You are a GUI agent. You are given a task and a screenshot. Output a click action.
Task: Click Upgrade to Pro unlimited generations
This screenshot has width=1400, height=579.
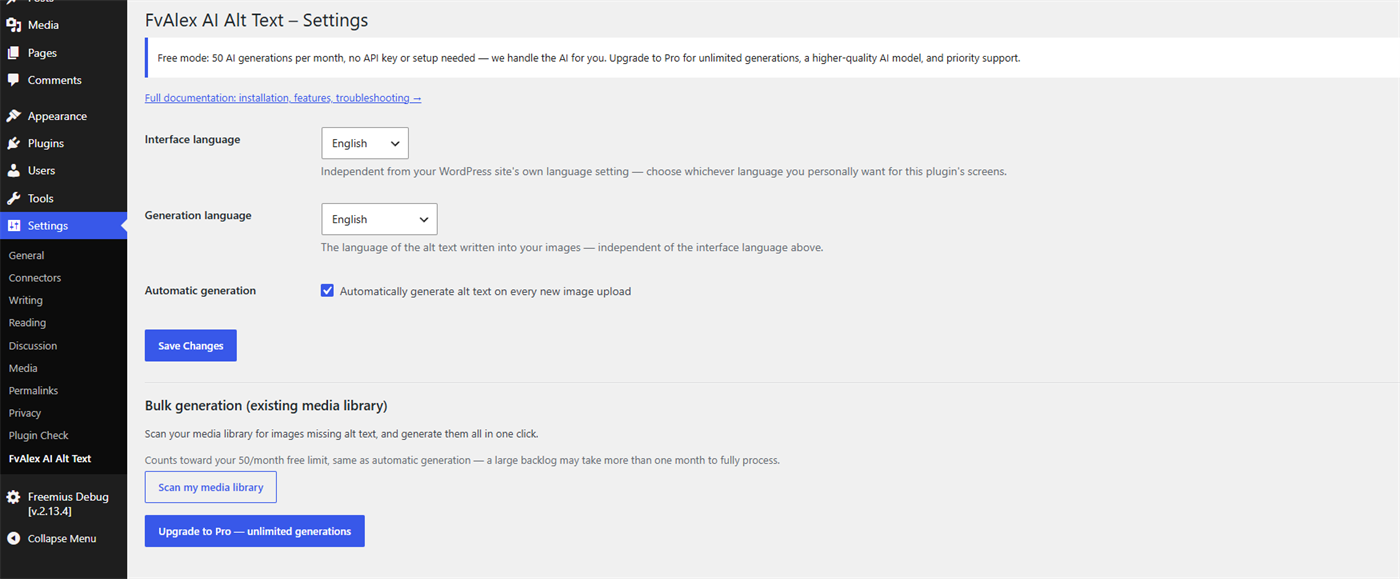click(255, 531)
